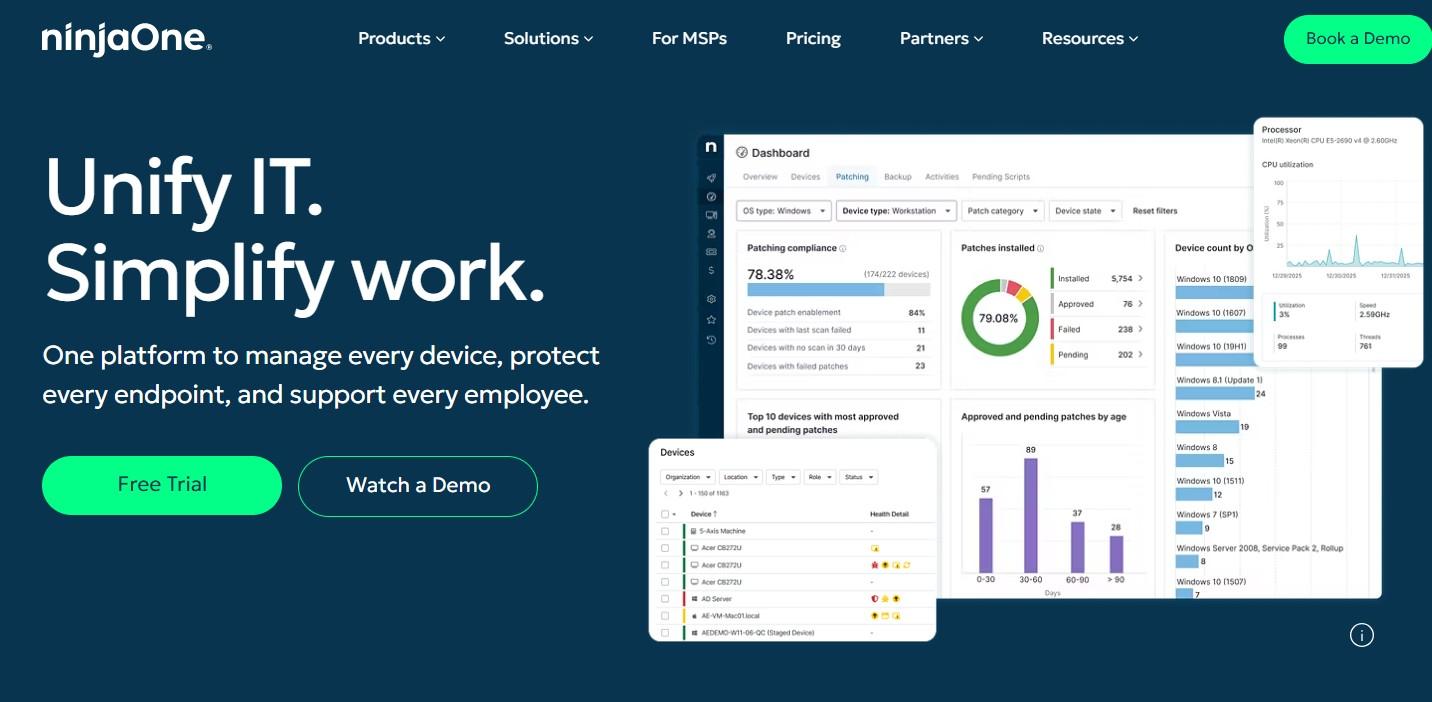Image resolution: width=1432 pixels, height=702 pixels.
Task: Switch to the Devices dashboard tab
Action: (x=805, y=177)
